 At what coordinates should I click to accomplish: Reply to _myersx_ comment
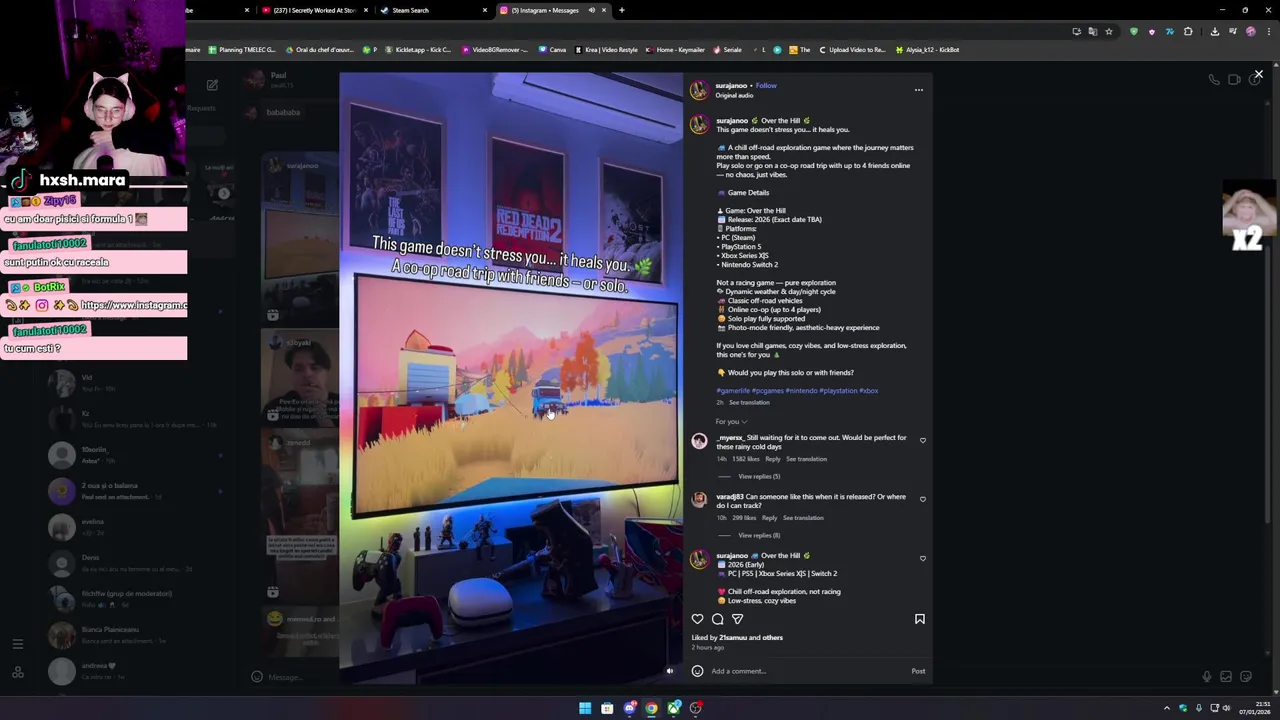pyautogui.click(x=773, y=459)
